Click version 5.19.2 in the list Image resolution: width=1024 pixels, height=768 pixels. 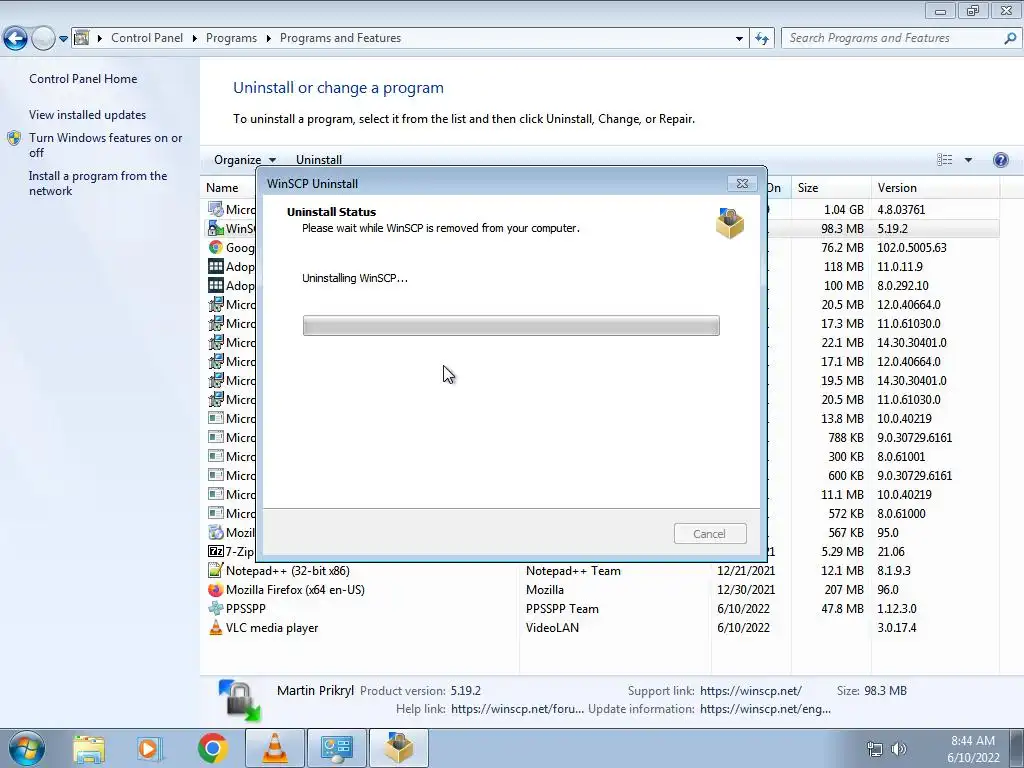click(x=893, y=229)
